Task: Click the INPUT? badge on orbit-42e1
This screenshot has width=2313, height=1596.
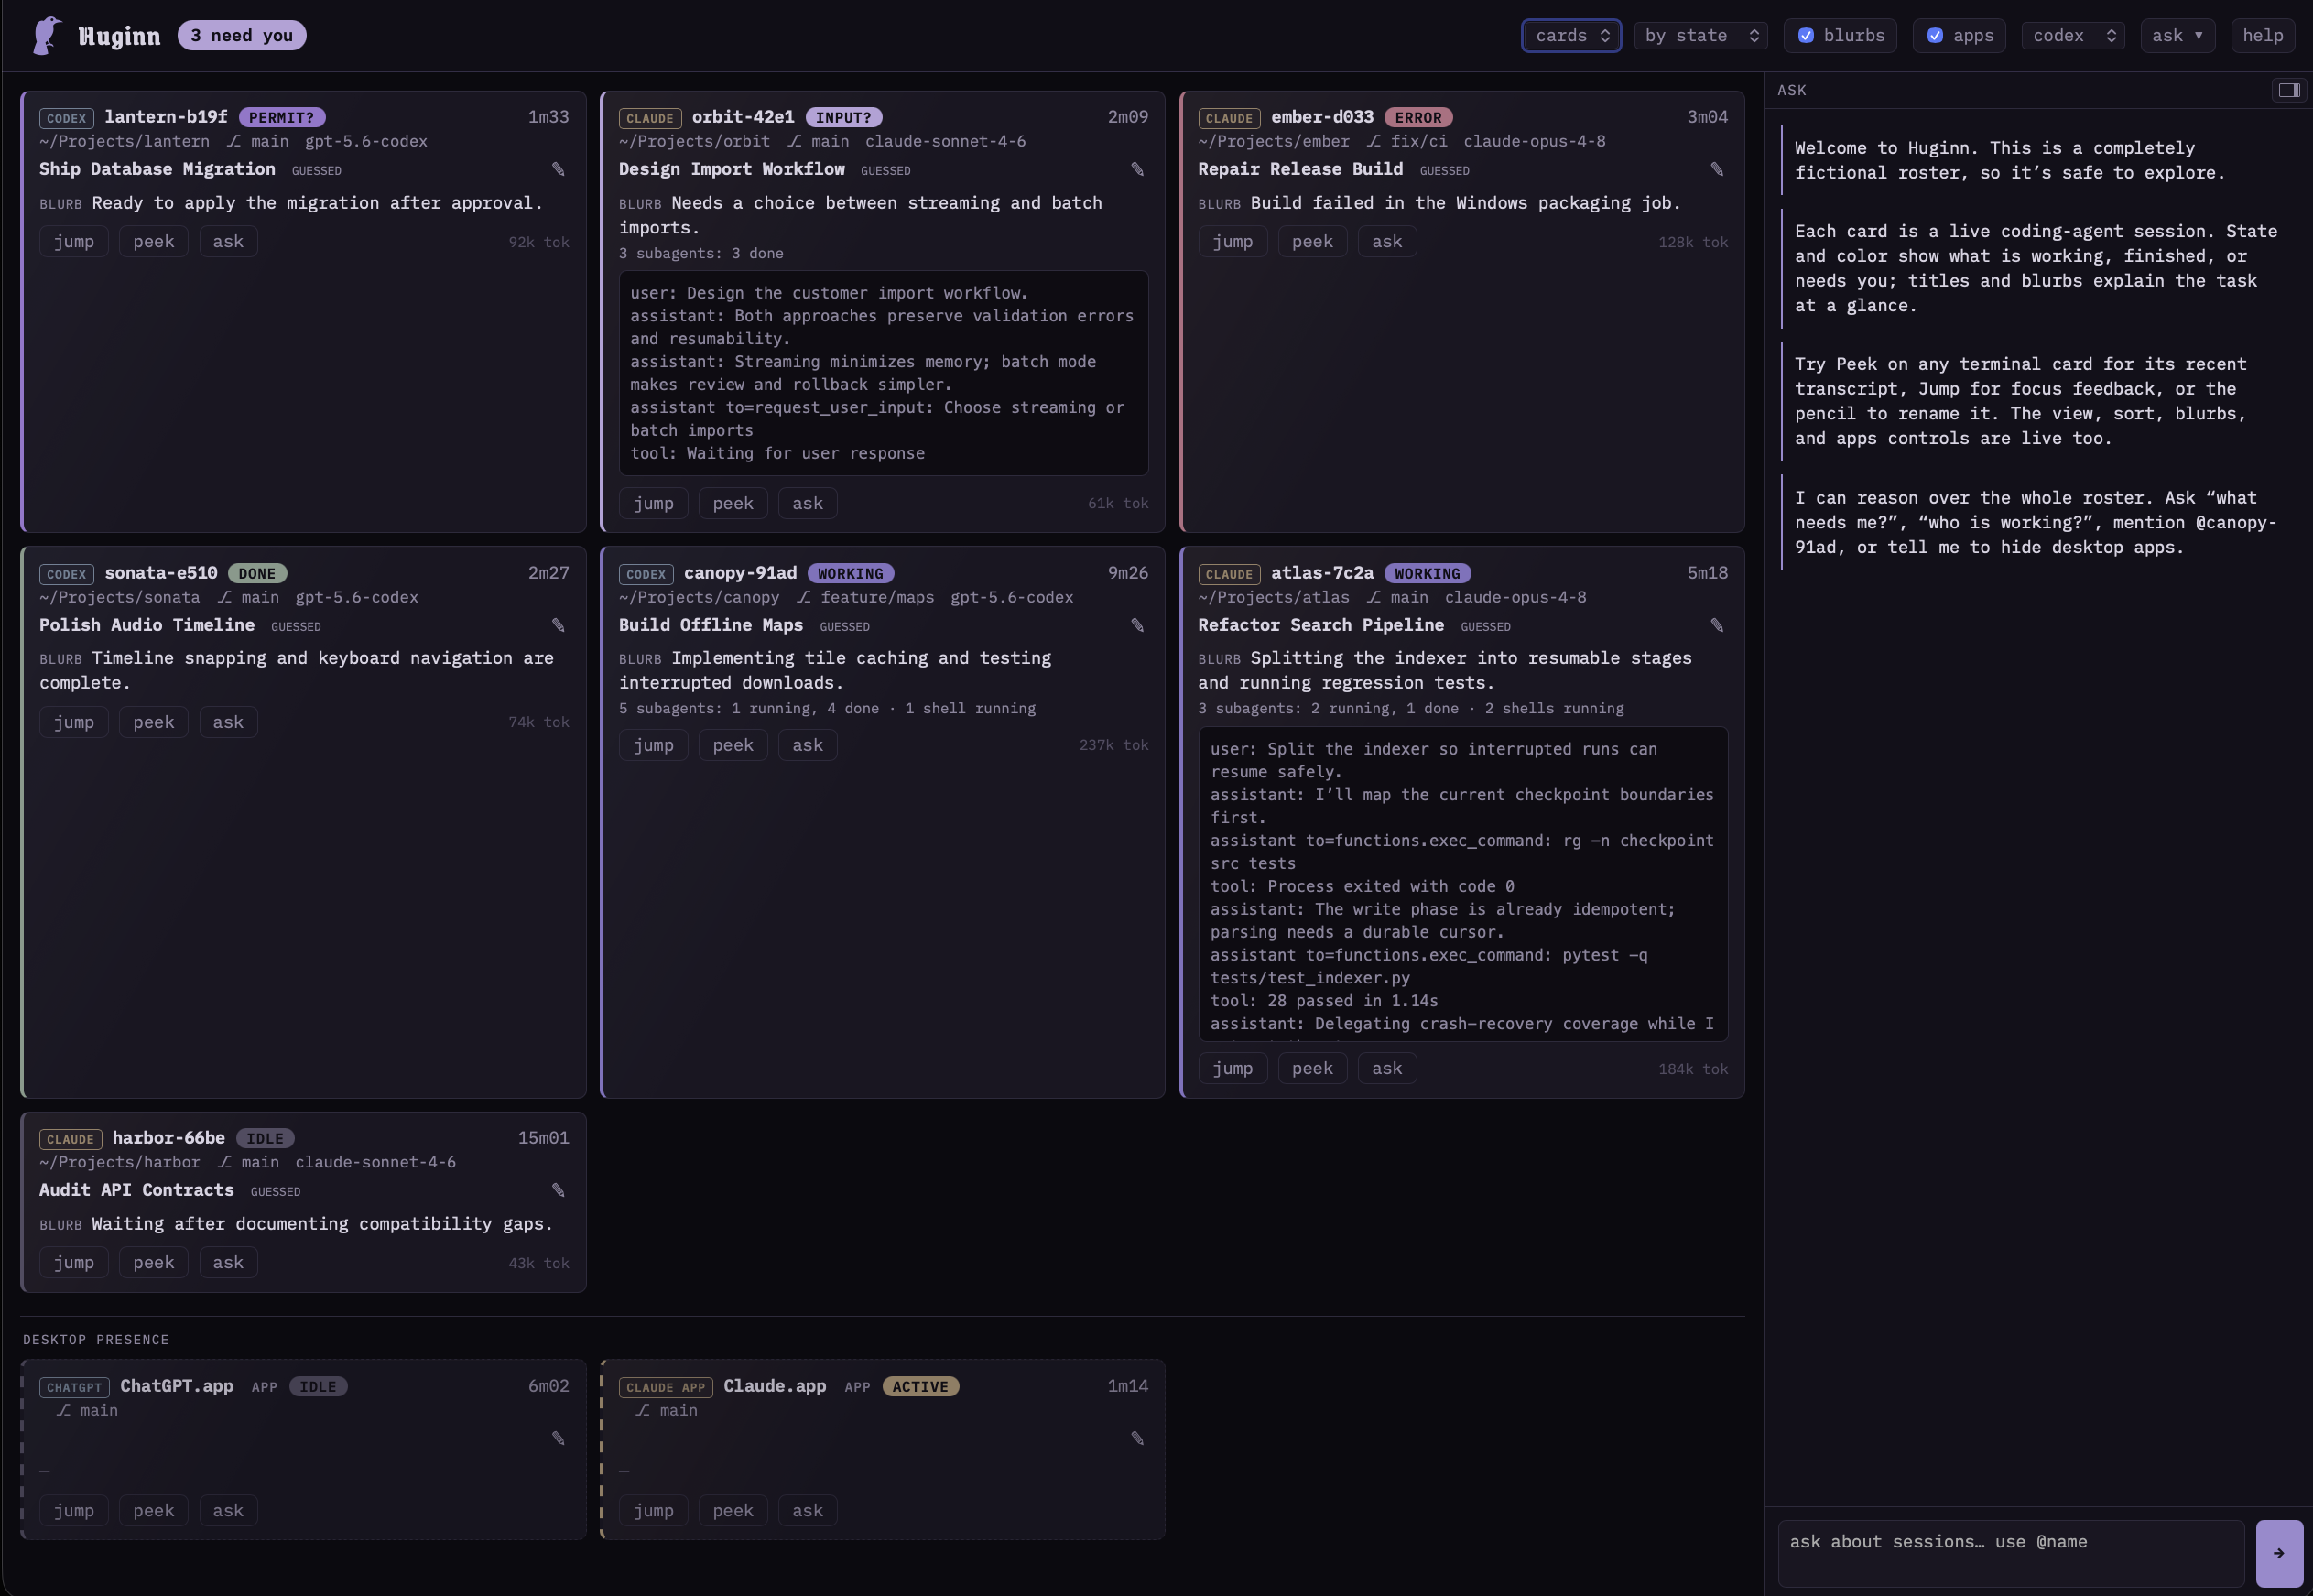Action: (844, 118)
